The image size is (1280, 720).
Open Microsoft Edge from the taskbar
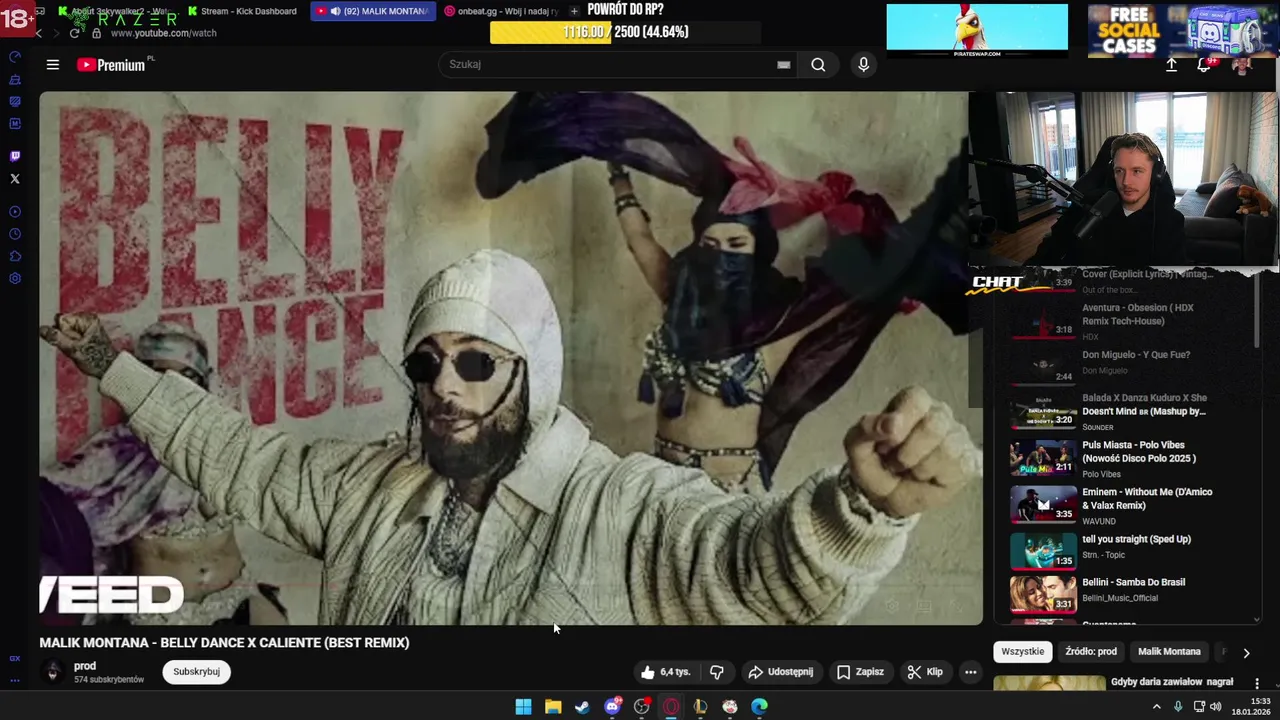click(x=759, y=707)
